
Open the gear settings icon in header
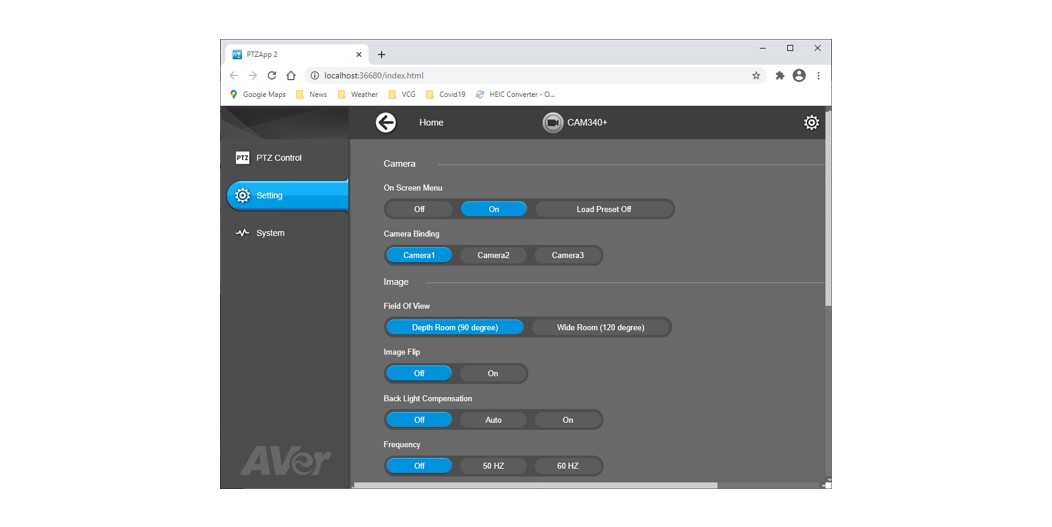pos(811,122)
